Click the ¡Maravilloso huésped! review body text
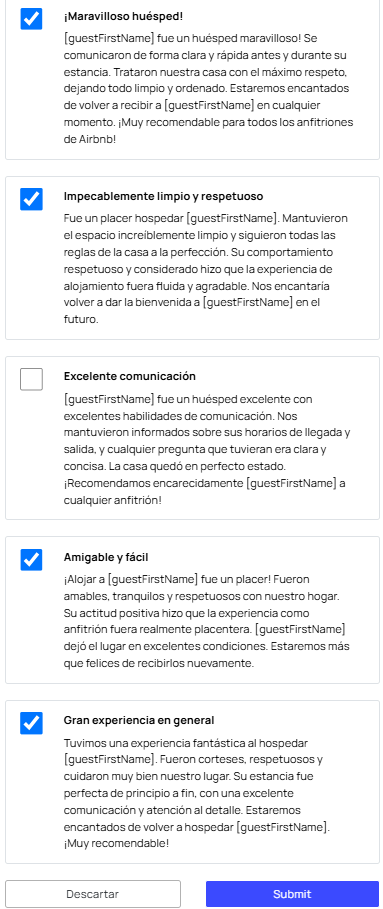This screenshot has height=909, width=383. [209, 87]
